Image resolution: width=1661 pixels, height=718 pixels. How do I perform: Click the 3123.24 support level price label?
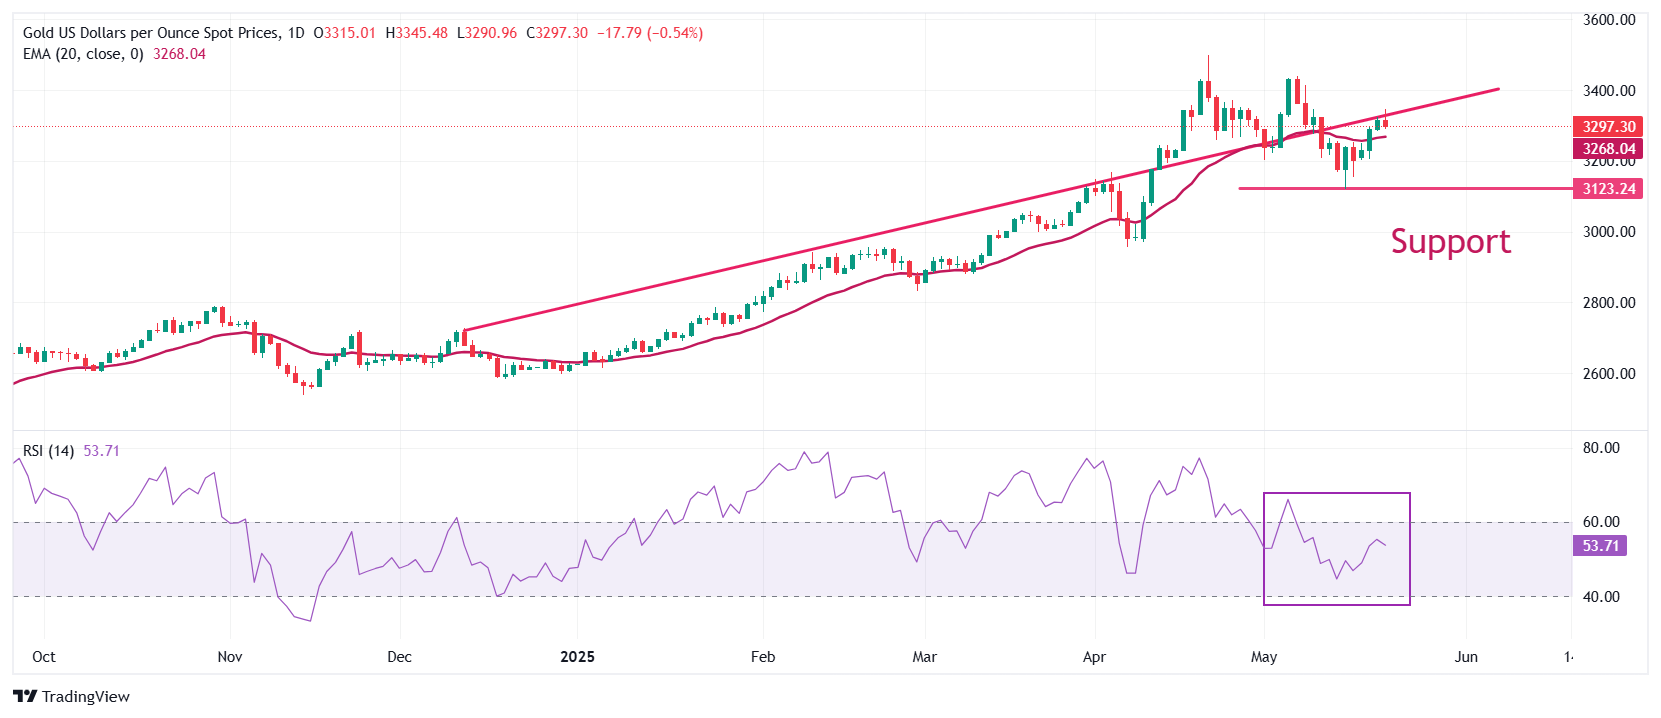tap(1608, 189)
